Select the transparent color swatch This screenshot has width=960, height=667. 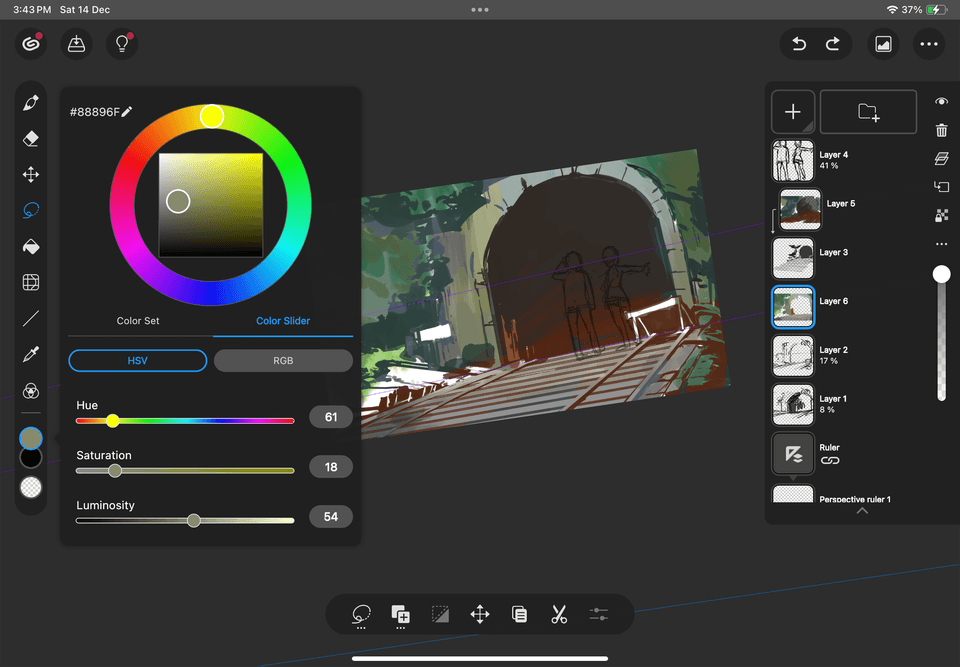tap(31, 488)
